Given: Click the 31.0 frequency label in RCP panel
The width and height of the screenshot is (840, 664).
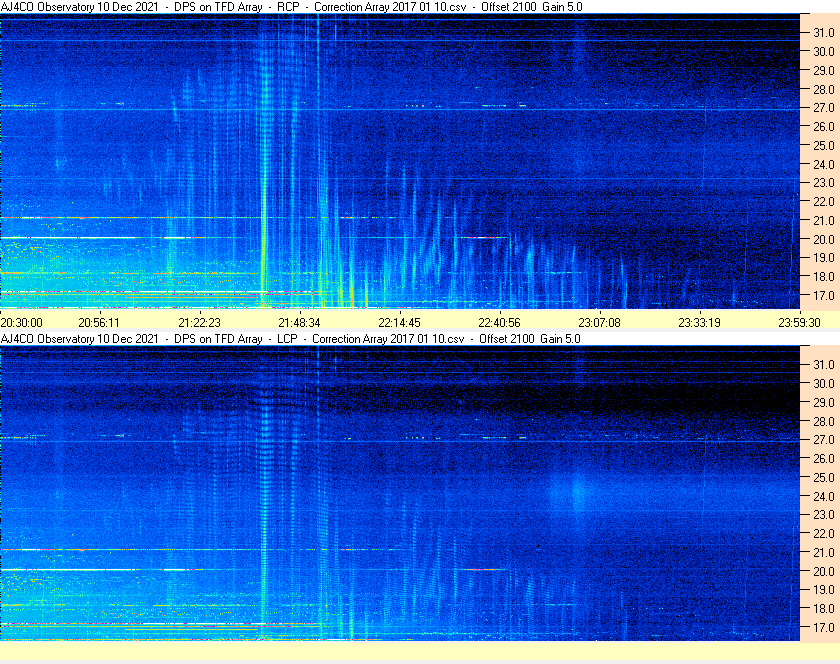Looking at the screenshot, I should (824, 33).
